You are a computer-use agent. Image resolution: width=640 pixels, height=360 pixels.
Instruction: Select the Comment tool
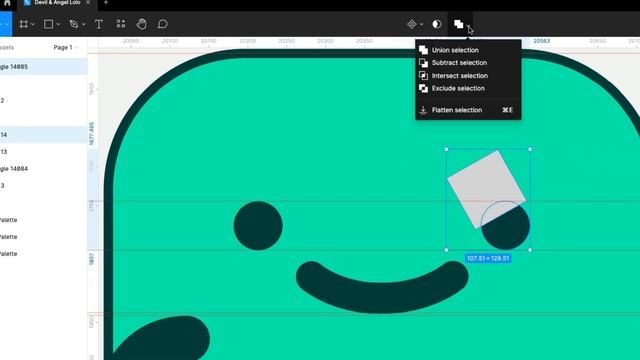pos(162,24)
